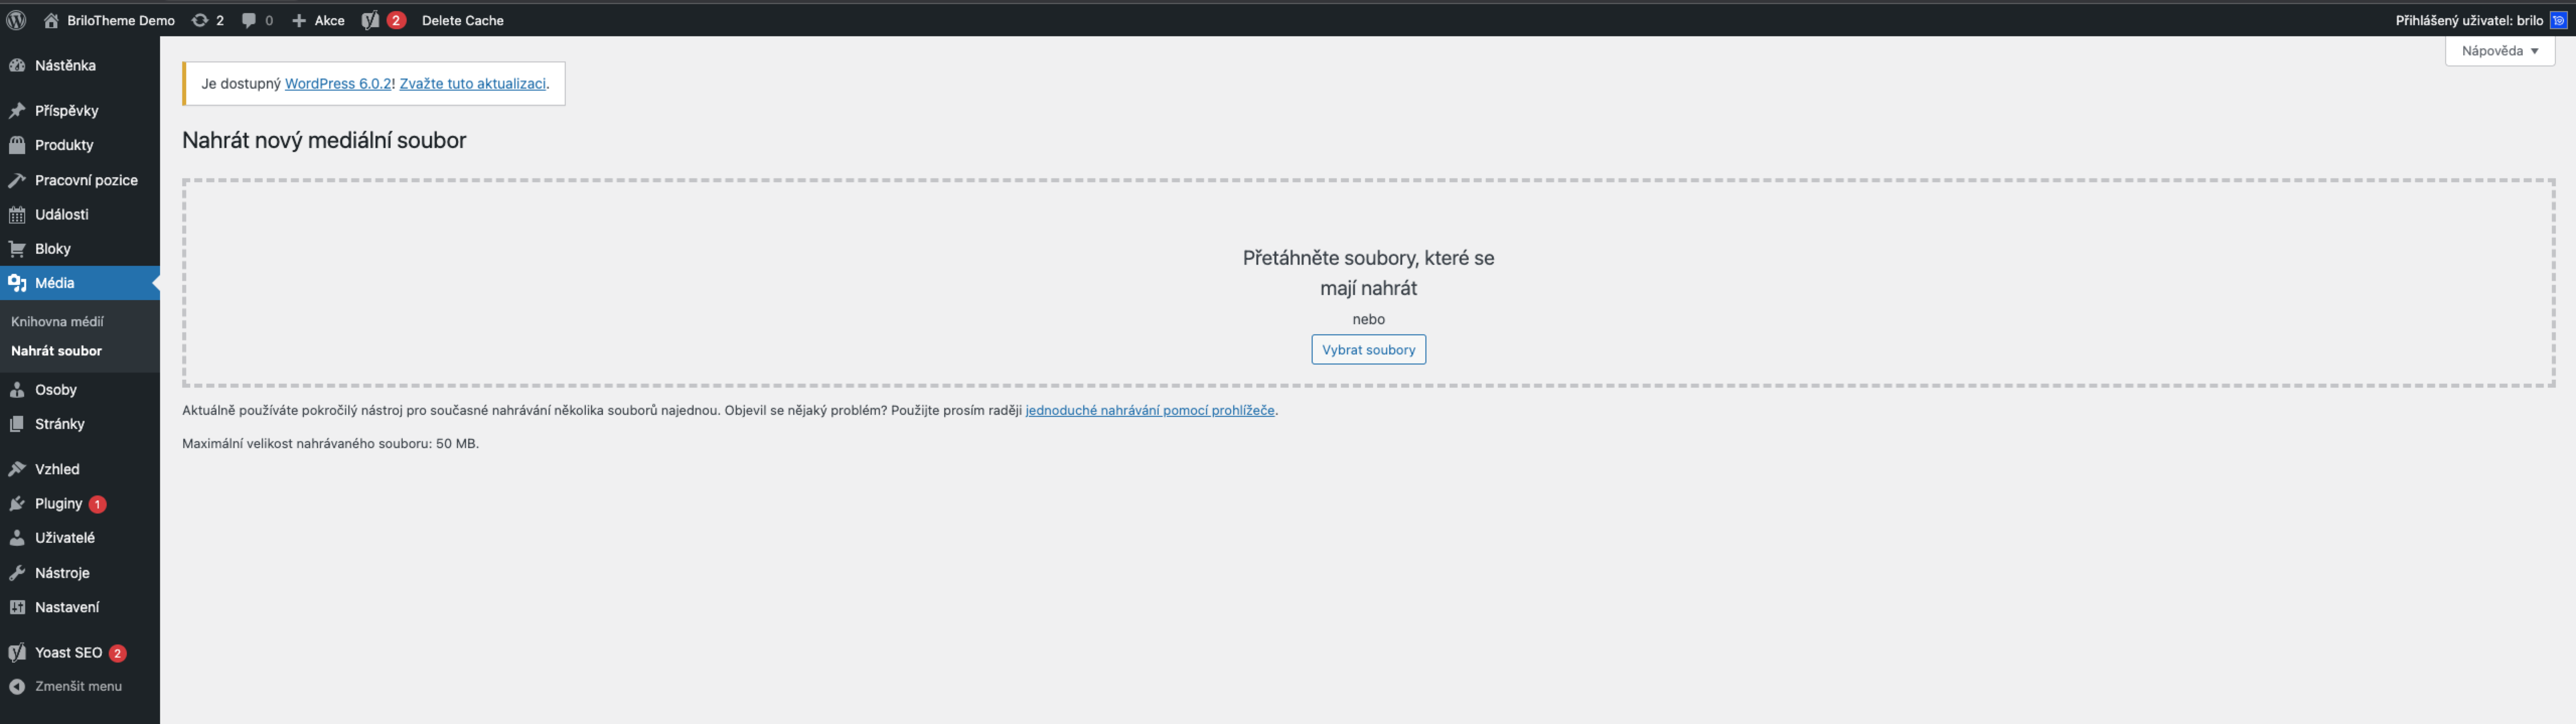The image size is (2576, 724).
Task: Click the simple browser uploader link
Action: tap(1149, 411)
